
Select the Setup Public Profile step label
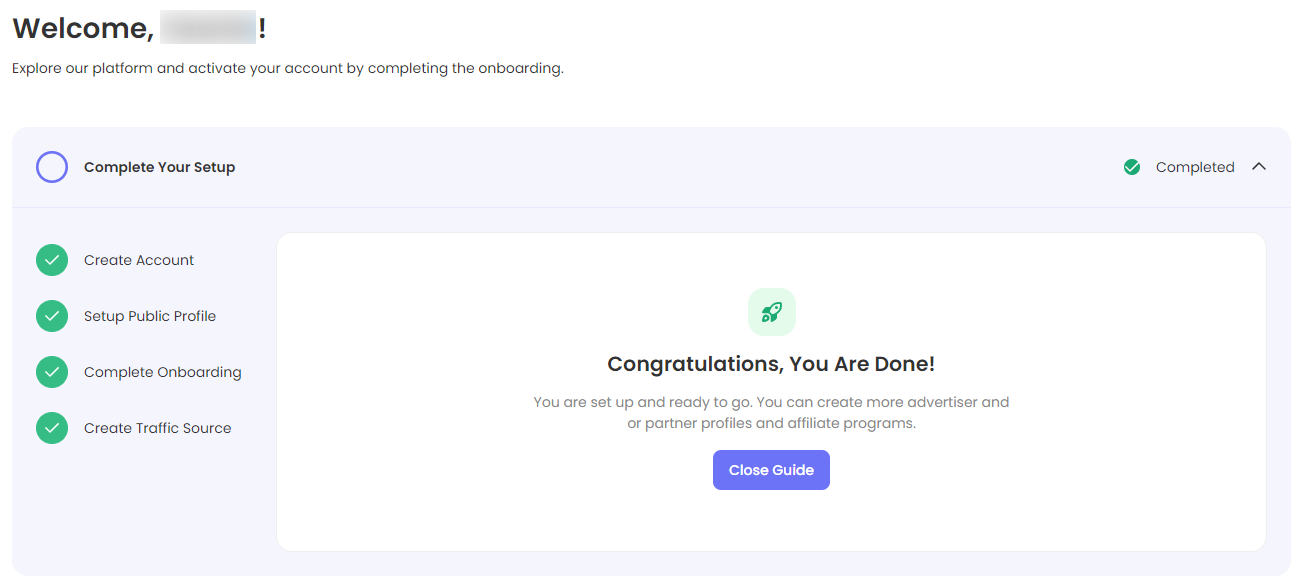(x=150, y=316)
